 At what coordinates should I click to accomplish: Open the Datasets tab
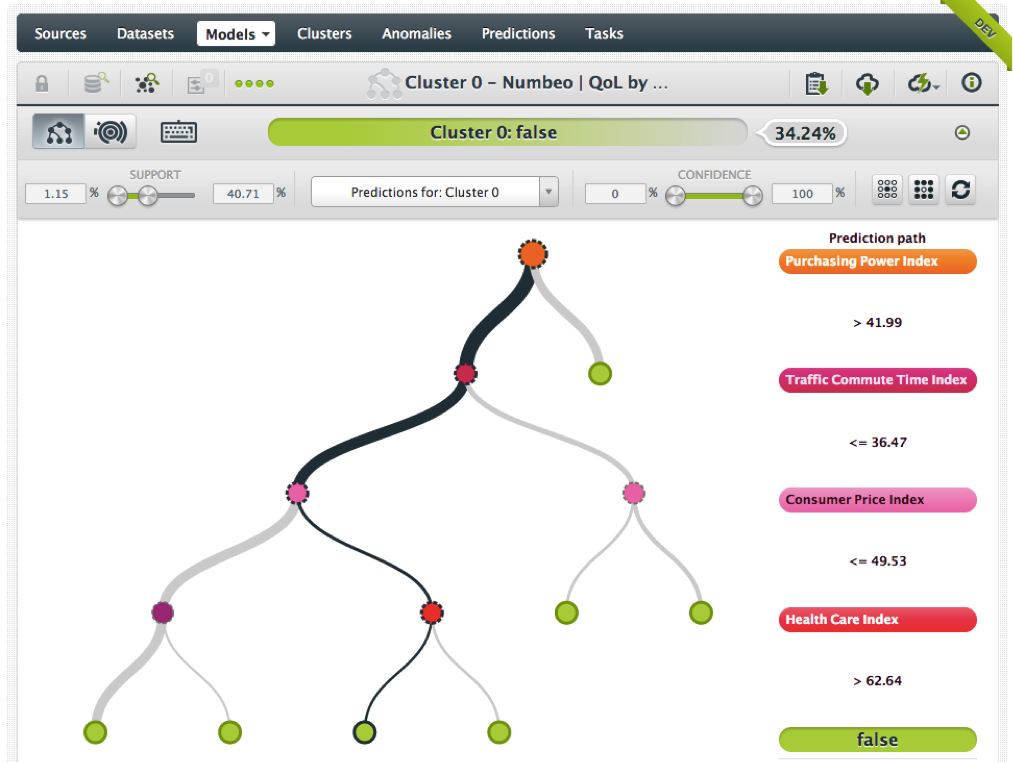click(145, 34)
